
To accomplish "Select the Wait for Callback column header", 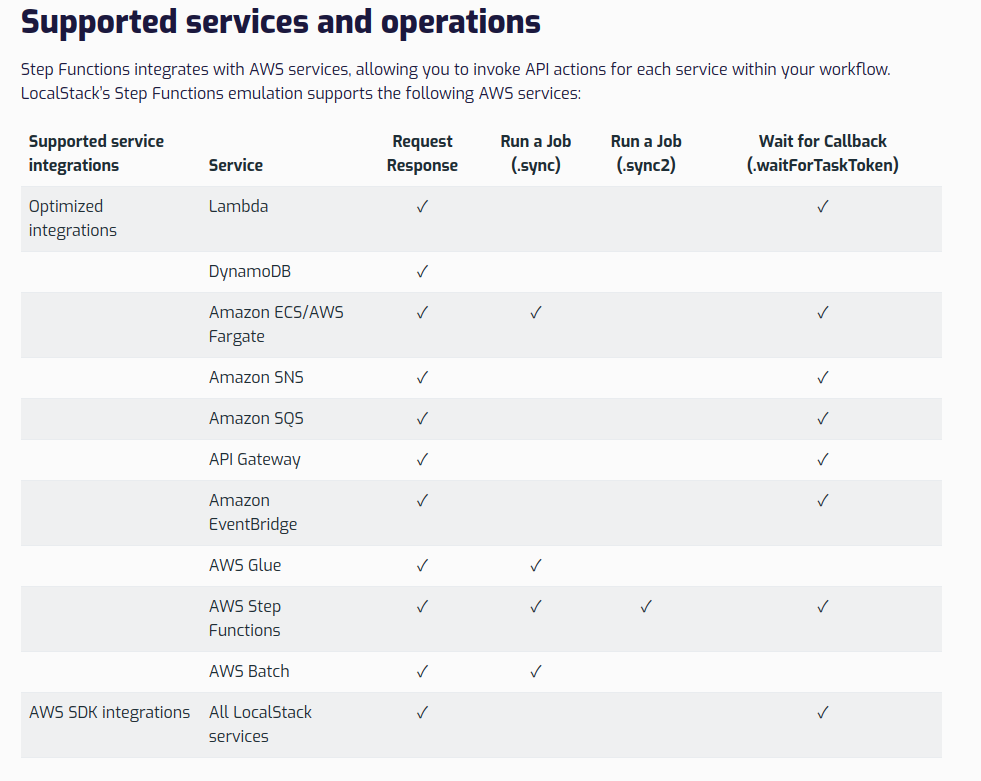I will coord(823,153).
